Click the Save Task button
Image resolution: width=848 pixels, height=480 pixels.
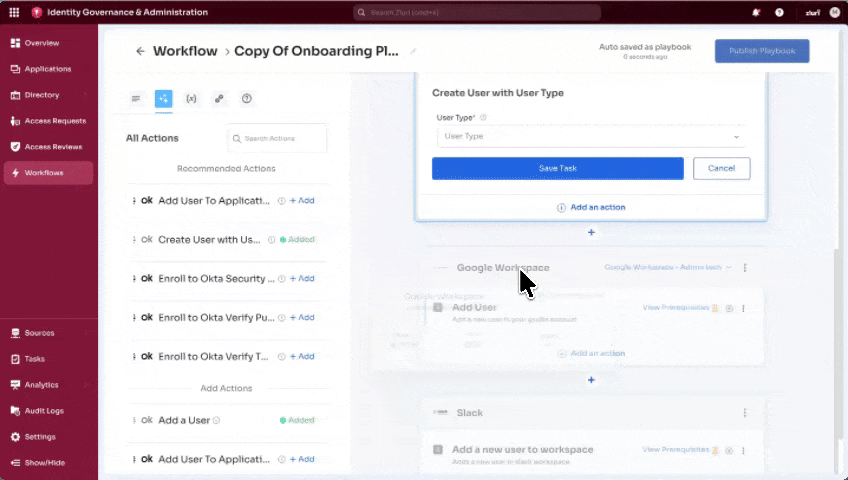(558, 168)
